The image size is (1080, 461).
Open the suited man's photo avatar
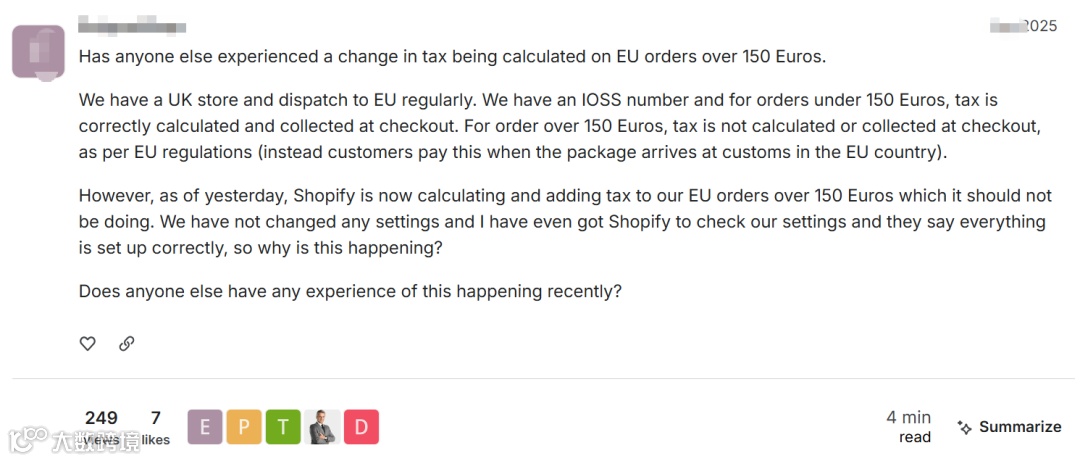pos(322,427)
